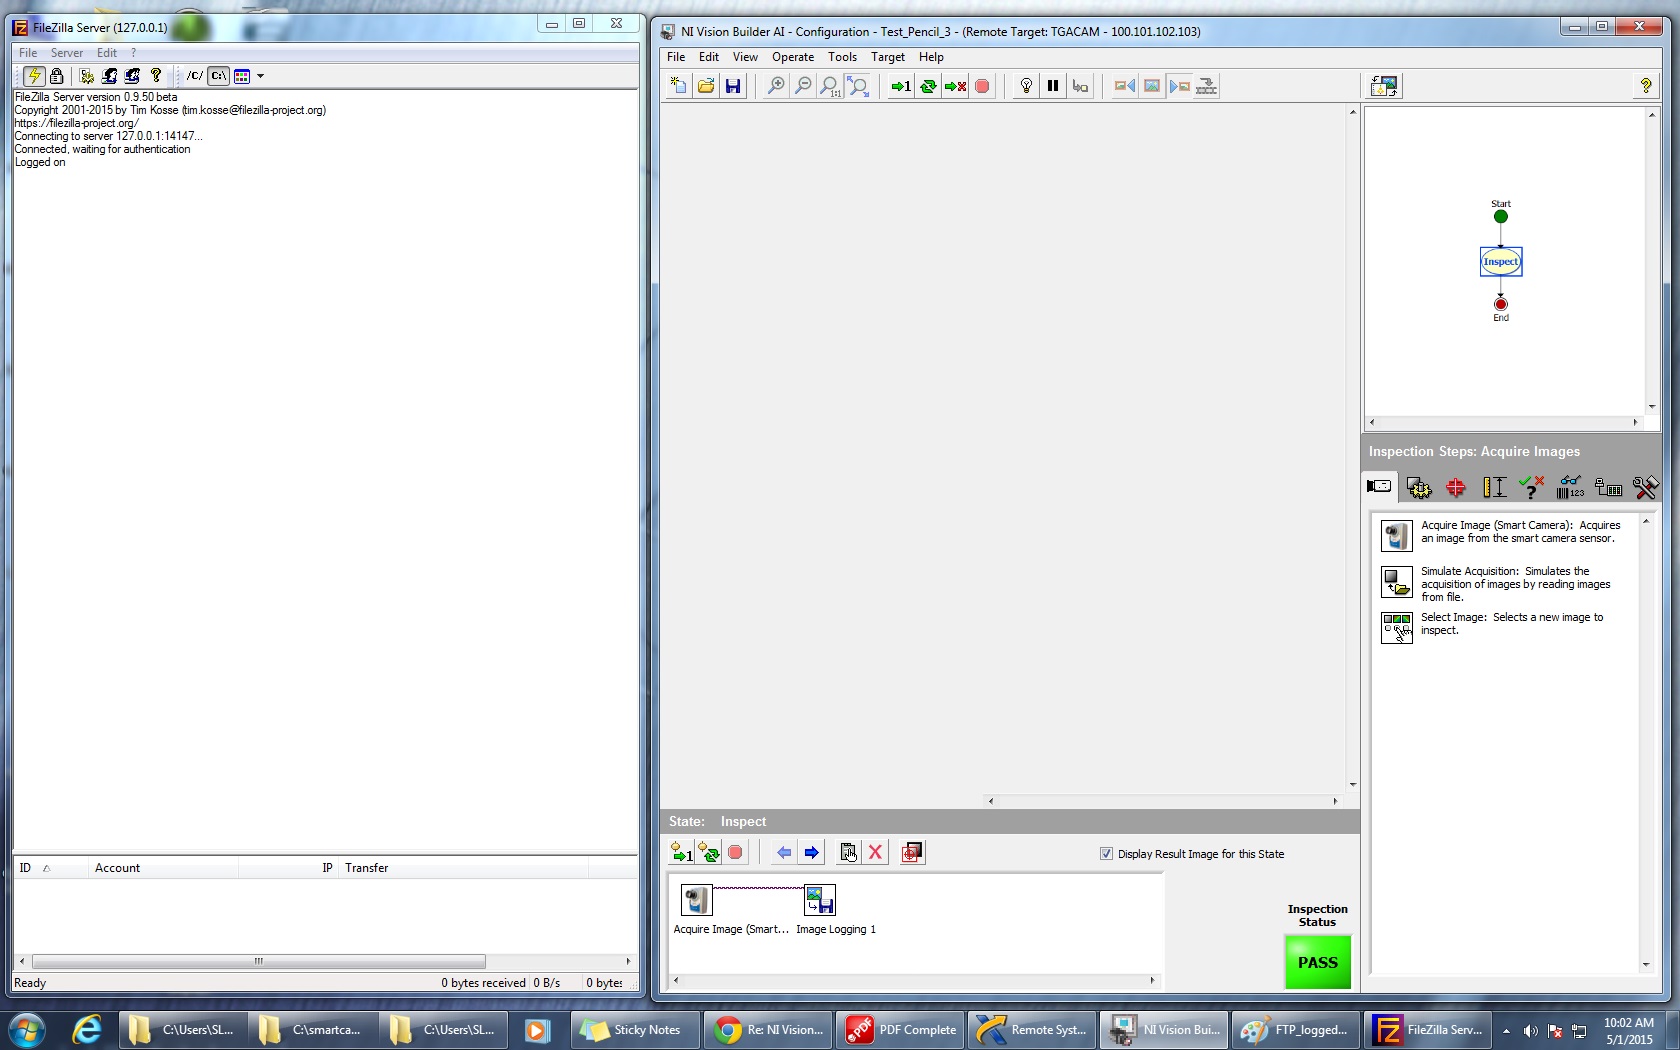Open the Target menu
The width and height of the screenshot is (1680, 1050).
[888, 57]
